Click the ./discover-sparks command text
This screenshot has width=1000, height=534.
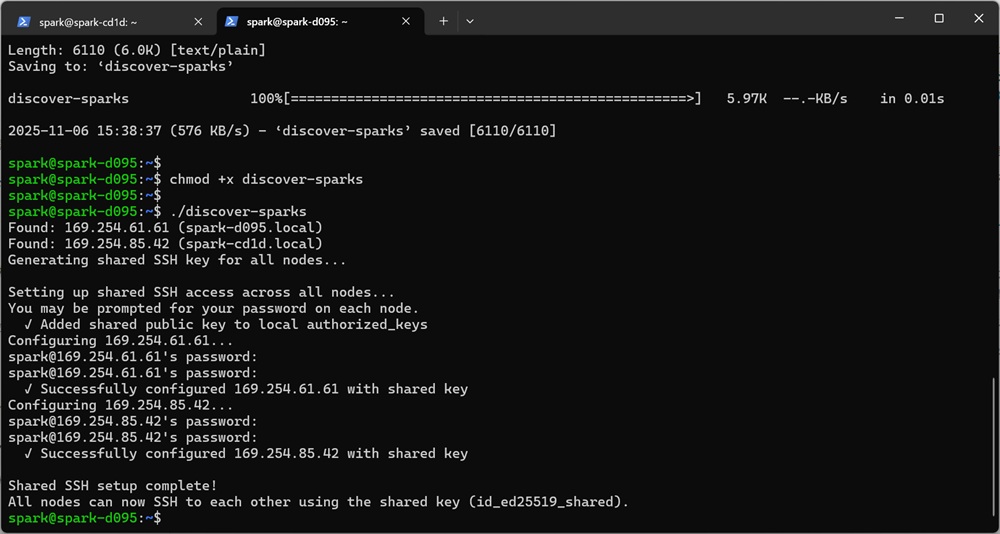[x=238, y=211]
